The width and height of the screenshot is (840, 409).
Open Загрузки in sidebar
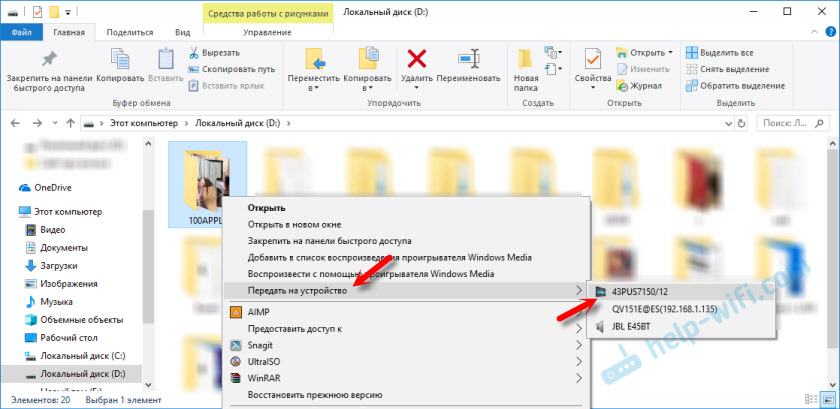click(51, 265)
